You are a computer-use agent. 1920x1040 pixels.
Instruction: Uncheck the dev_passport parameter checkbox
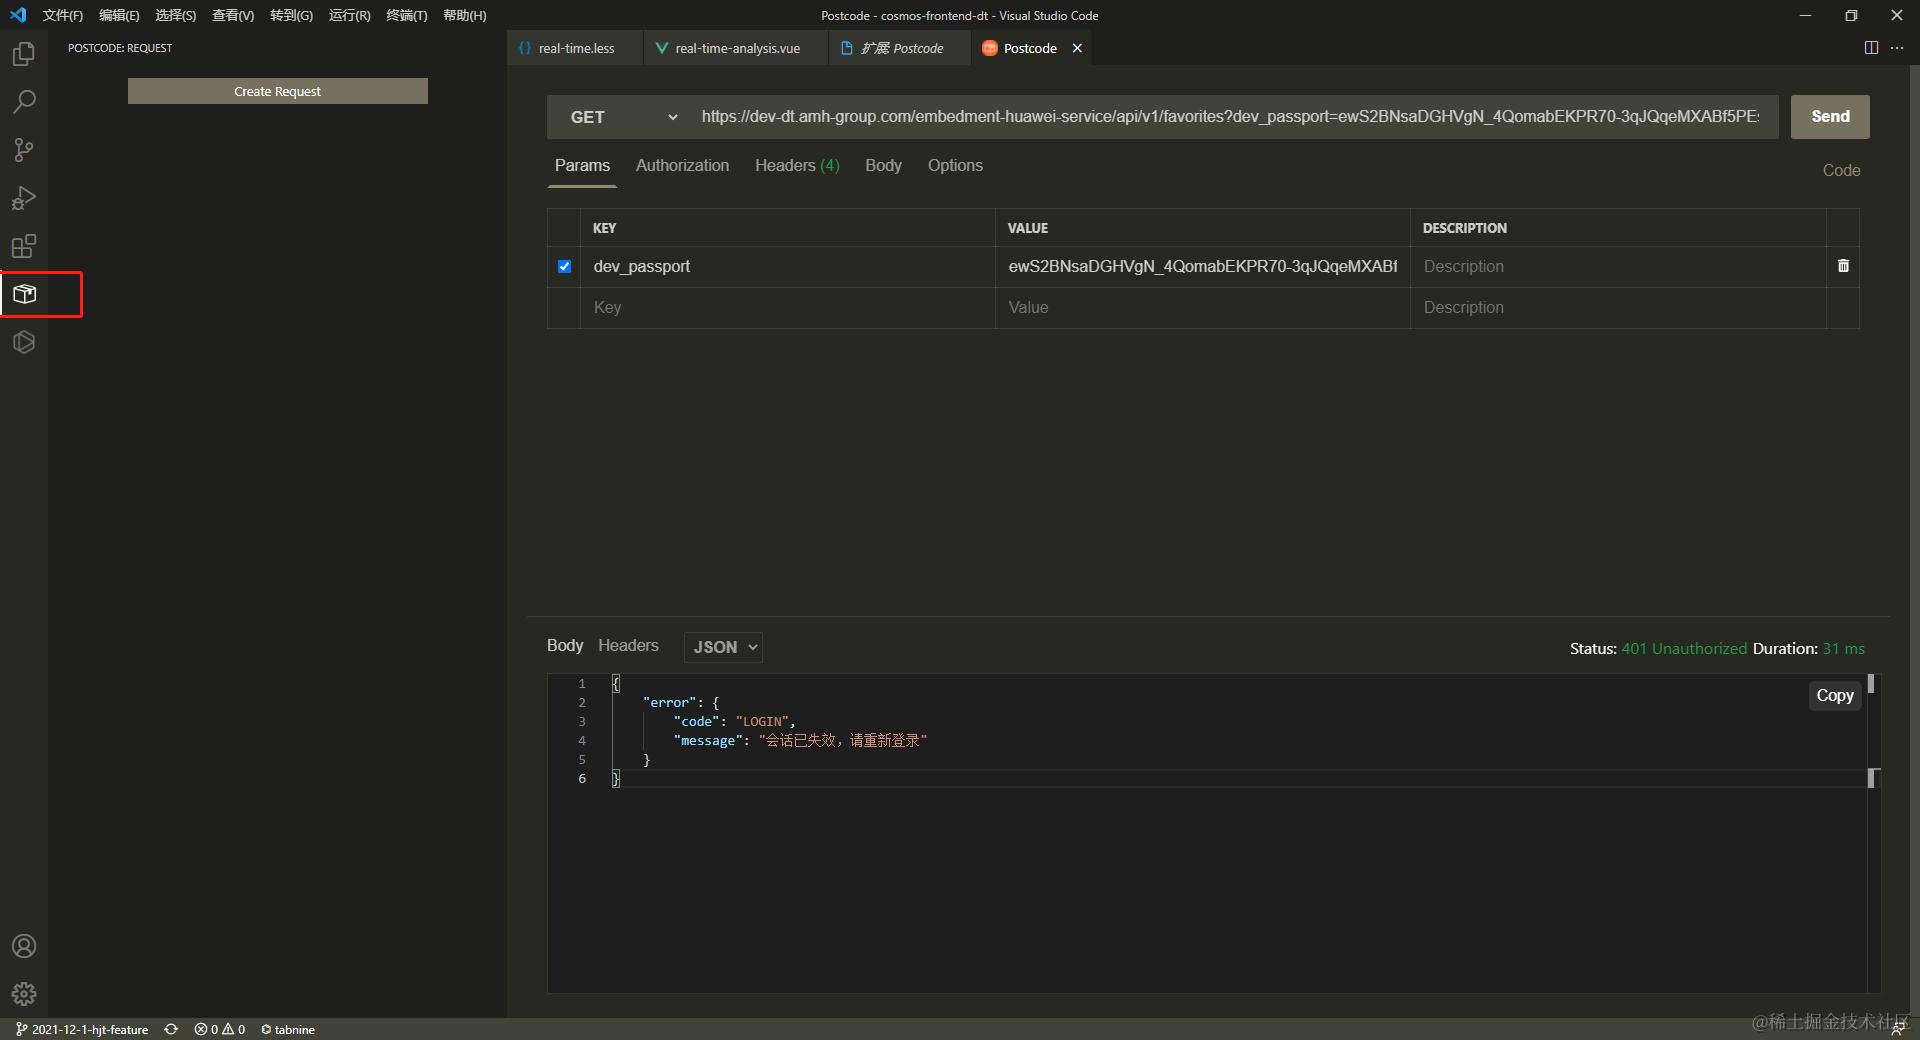click(x=564, y=266)
